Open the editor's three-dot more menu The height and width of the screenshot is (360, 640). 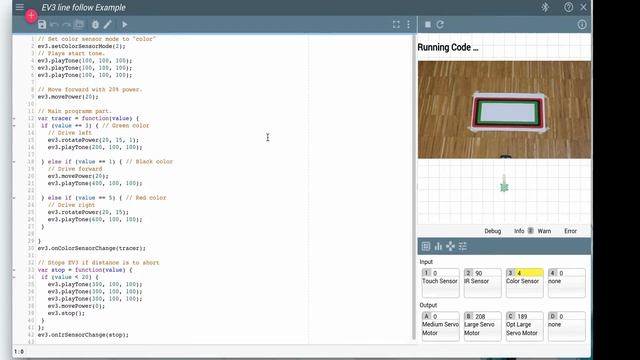[409, 24]
